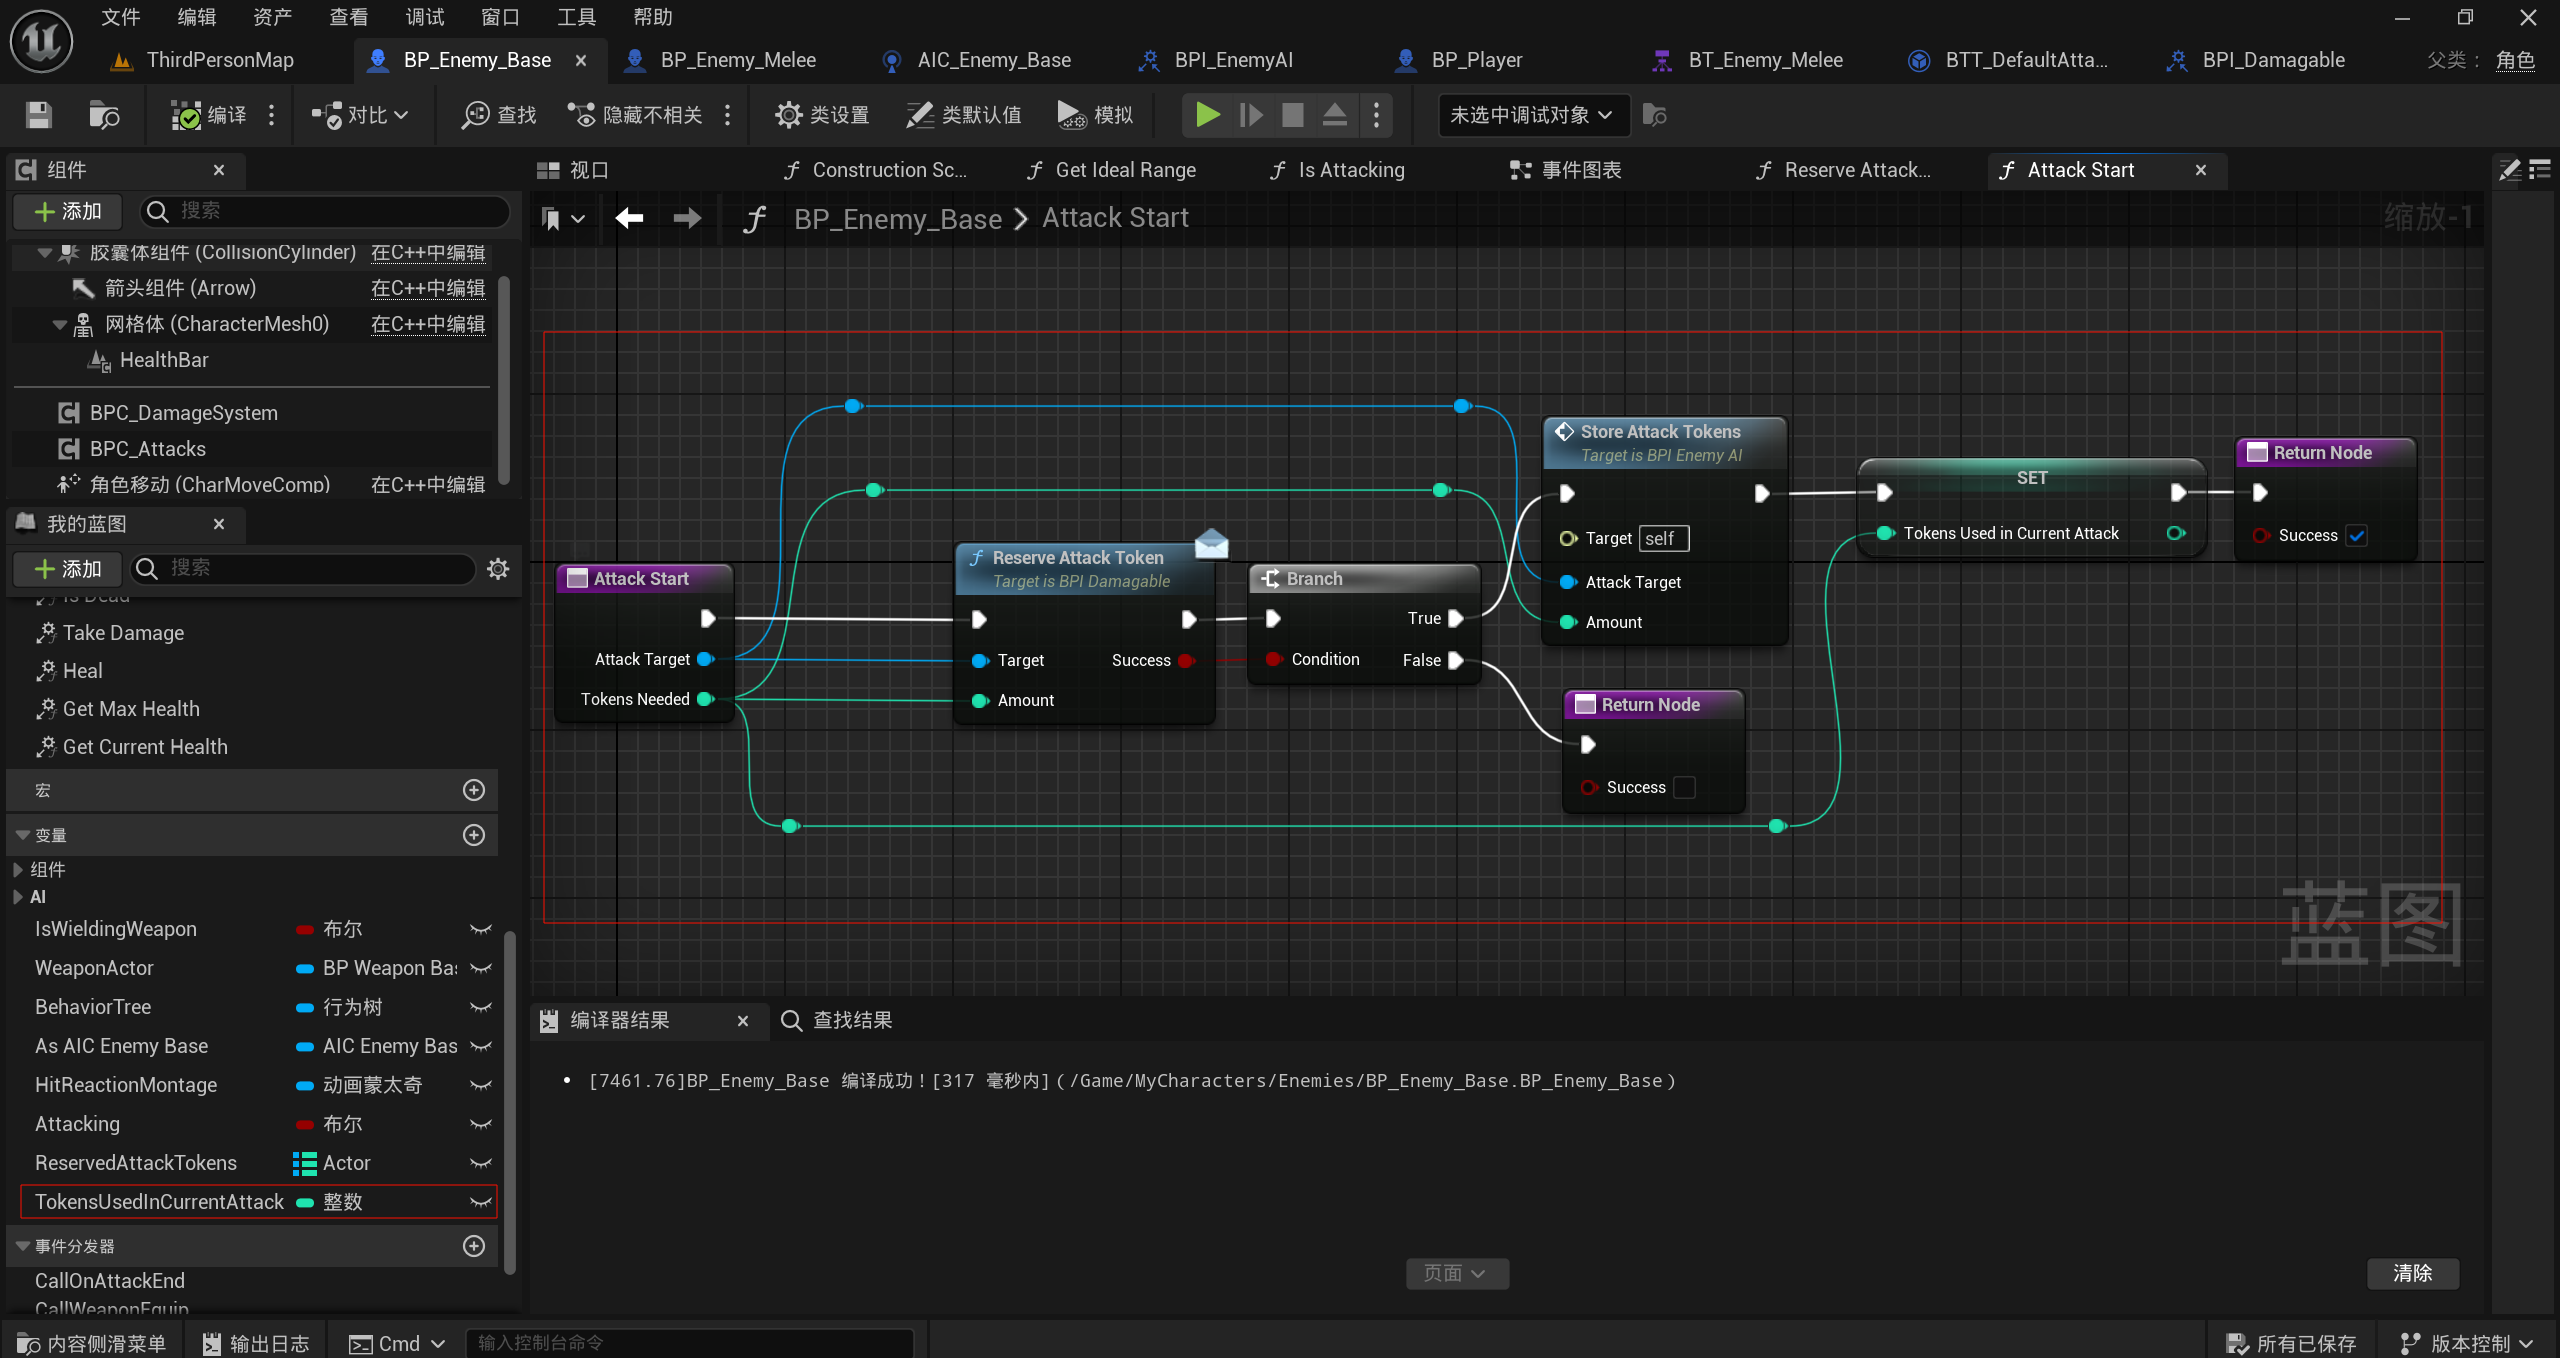This screenshot has height=1358, width=2560.
Task: Check the Success box on lower Return Node
Action: pyautogui.click(x=1685, y=788)
